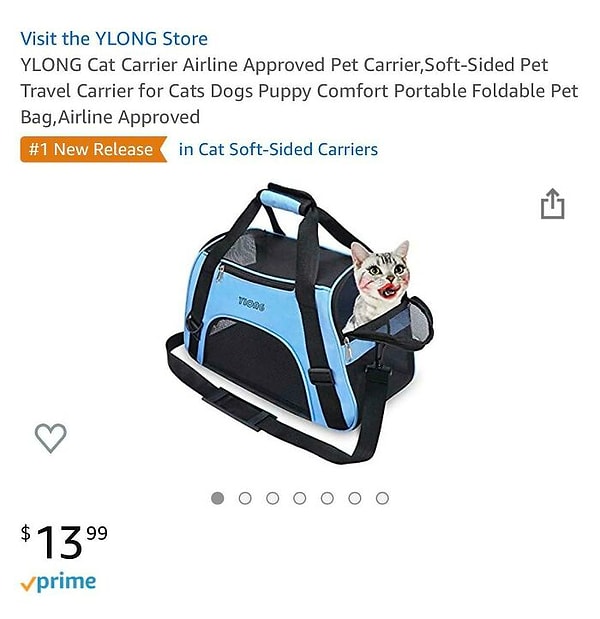Open the YLONG Store link
The image size is (600, 619).
pos(114,39)
